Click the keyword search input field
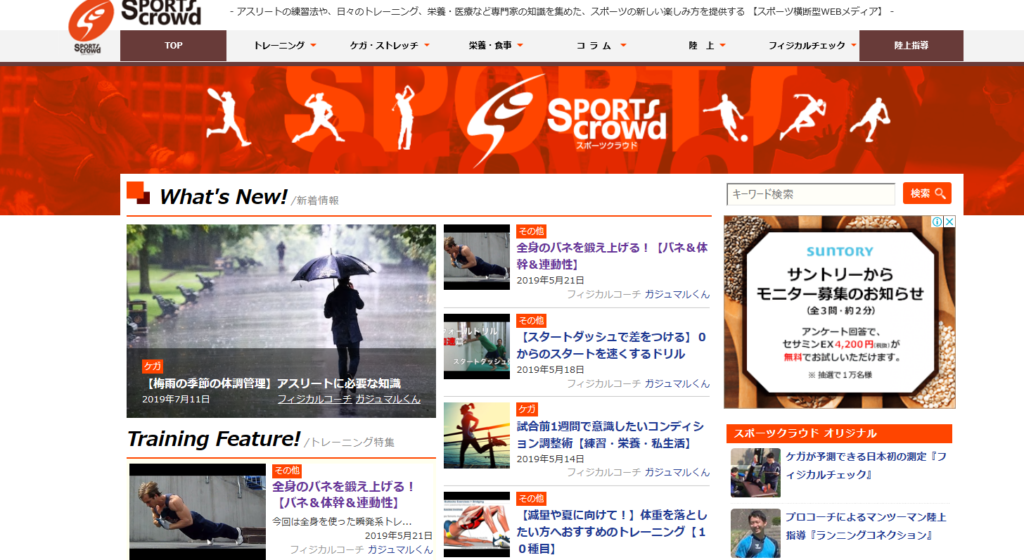 click(810, 194)
